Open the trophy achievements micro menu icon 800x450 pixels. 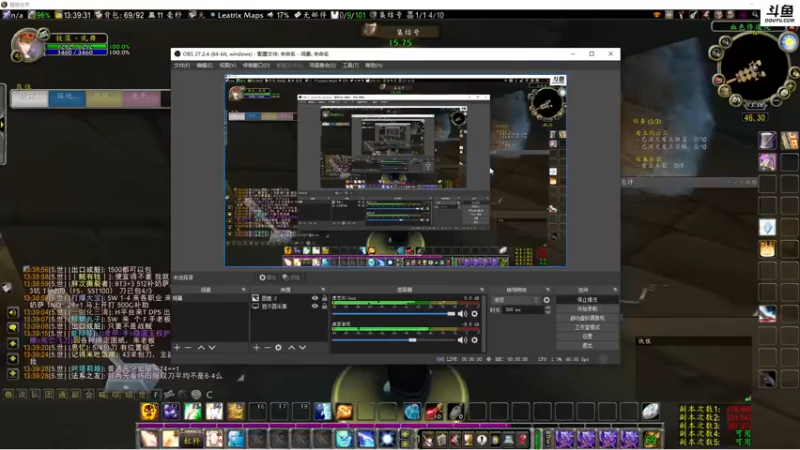[x=468, y=439]
